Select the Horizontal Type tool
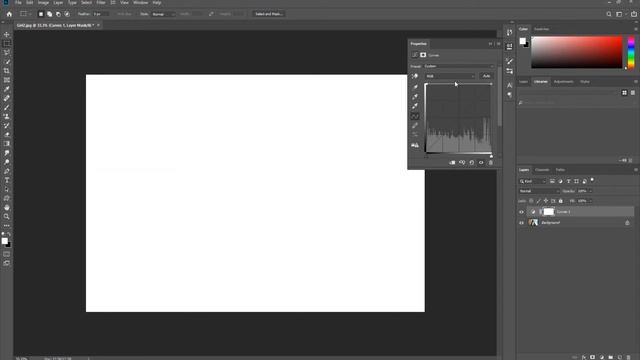This screenshot has height=360, width=640. coord(7,180)
